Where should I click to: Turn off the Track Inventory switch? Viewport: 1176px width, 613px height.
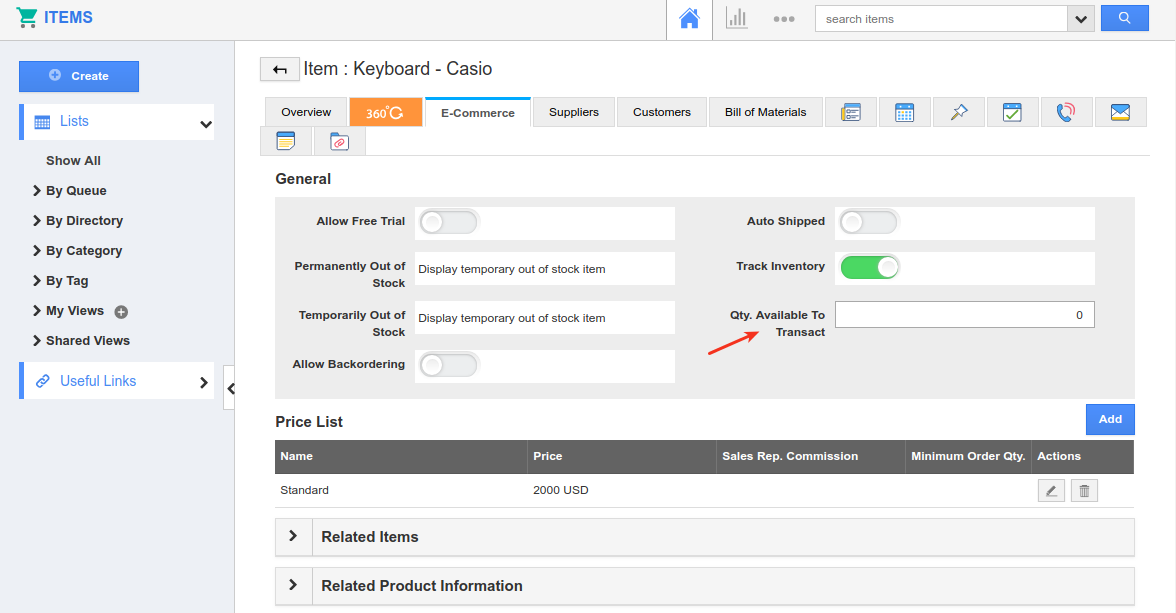point(869,267)
